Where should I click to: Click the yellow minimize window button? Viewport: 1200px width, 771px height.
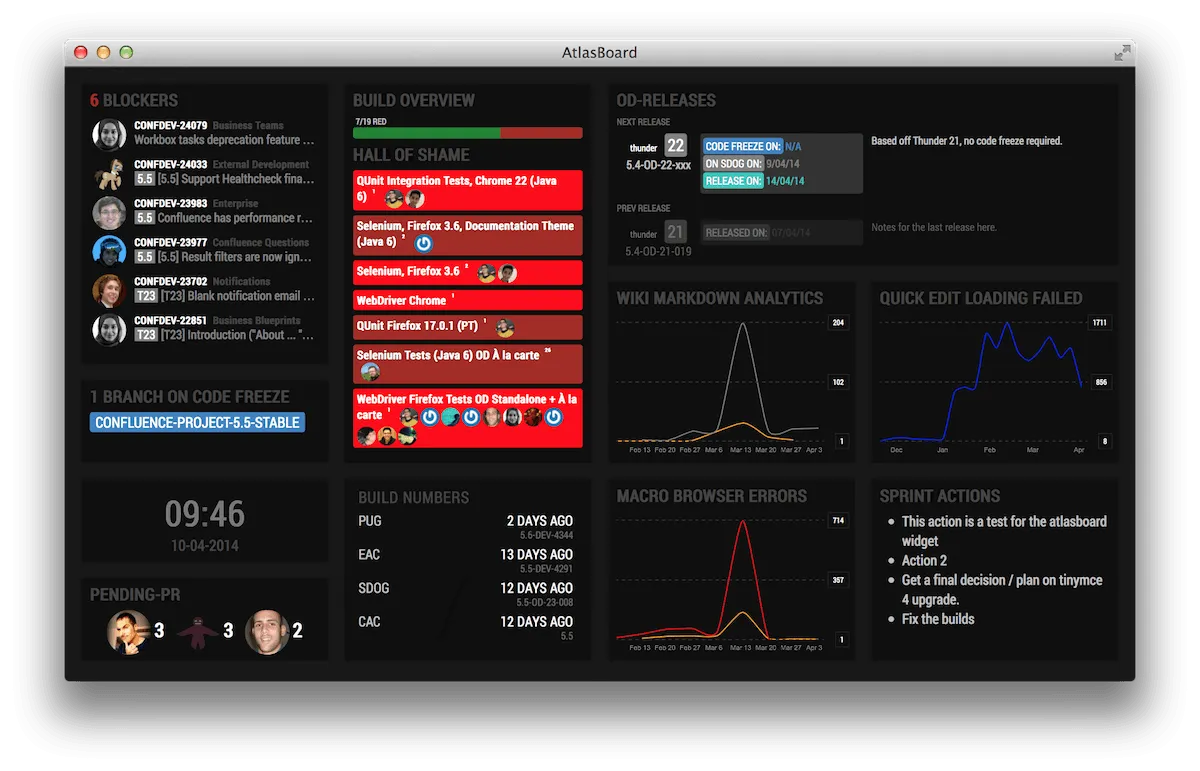pos(105,52)
